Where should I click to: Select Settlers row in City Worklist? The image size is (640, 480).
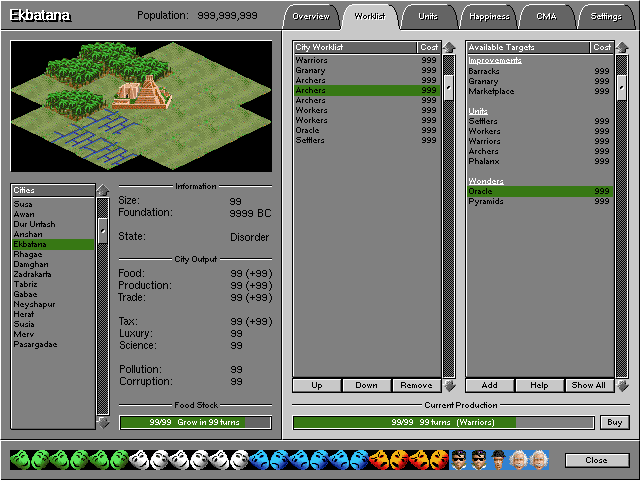pos(367,140)
